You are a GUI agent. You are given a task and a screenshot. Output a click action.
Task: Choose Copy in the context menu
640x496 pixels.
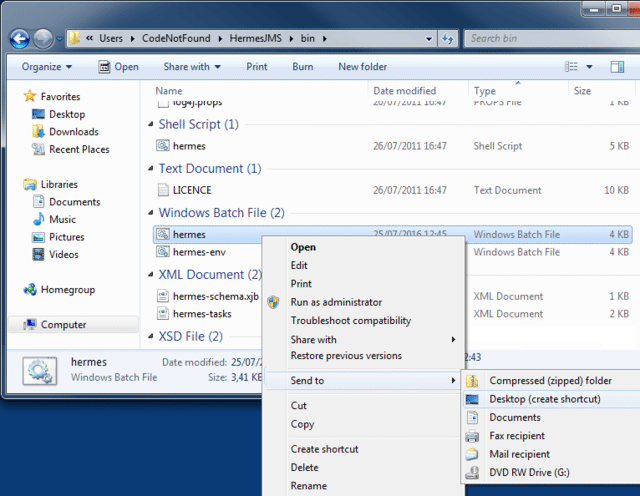[x=302, y=424]
